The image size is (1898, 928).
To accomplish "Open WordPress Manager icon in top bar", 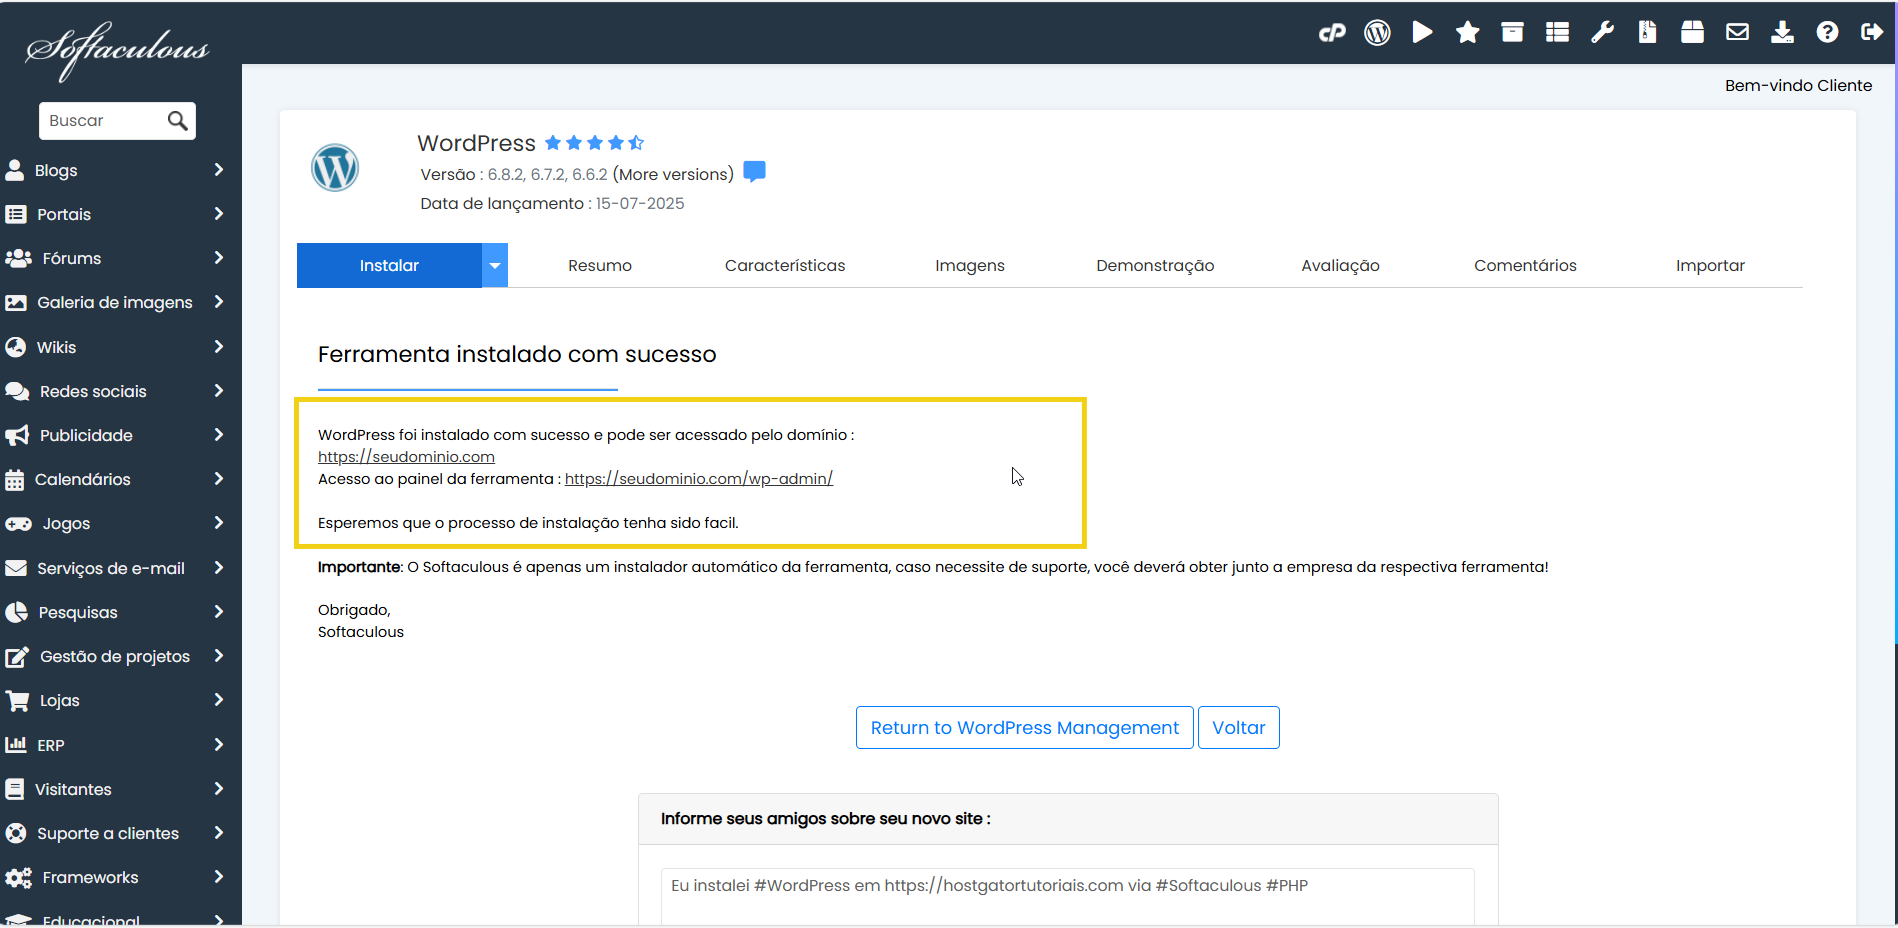I will (1377, 33).
